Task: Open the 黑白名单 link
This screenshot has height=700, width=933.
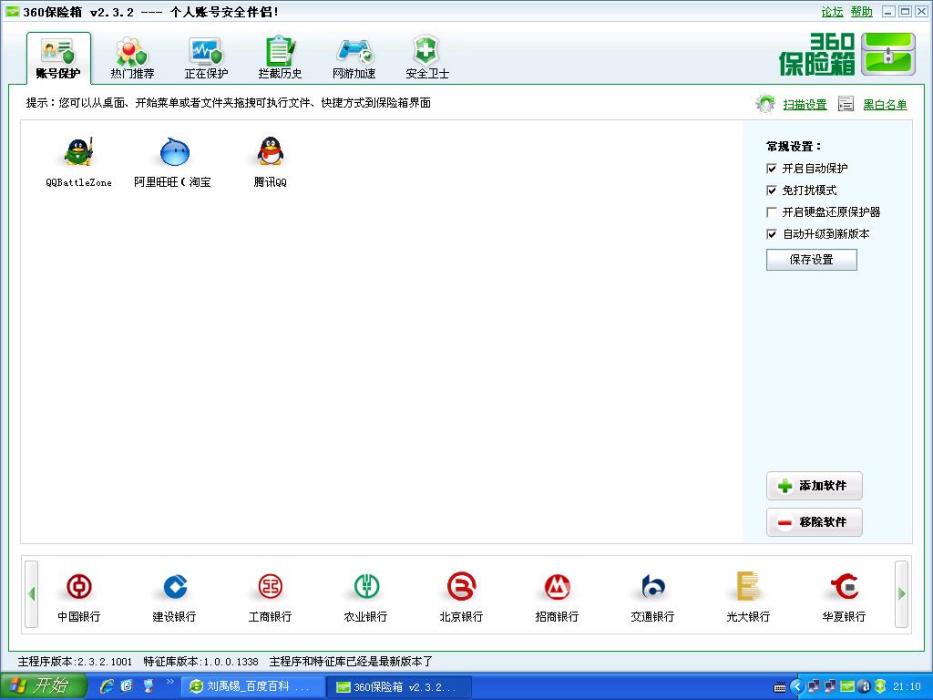Action: 885,105
